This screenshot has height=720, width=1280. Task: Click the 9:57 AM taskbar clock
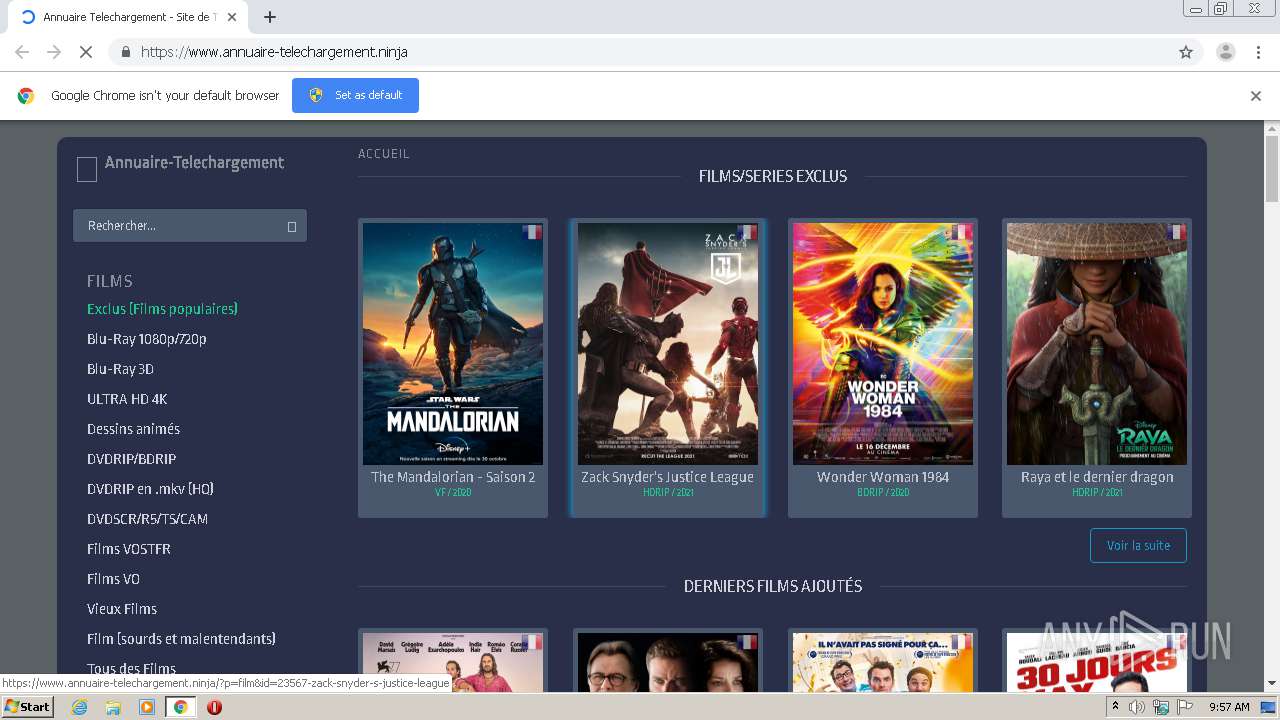(x=1229, y=707)
